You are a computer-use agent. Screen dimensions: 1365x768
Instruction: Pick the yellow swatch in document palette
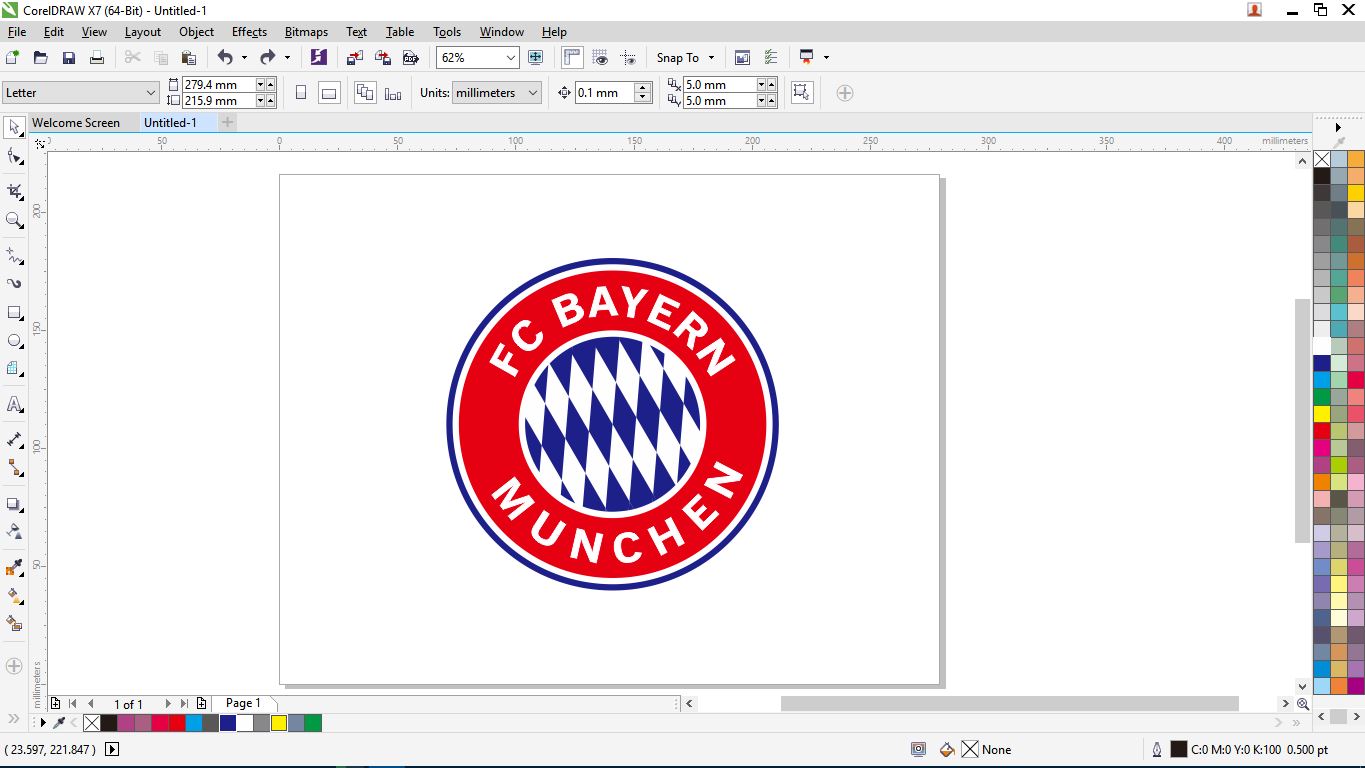pyautogui.click(x=279, y=723)
